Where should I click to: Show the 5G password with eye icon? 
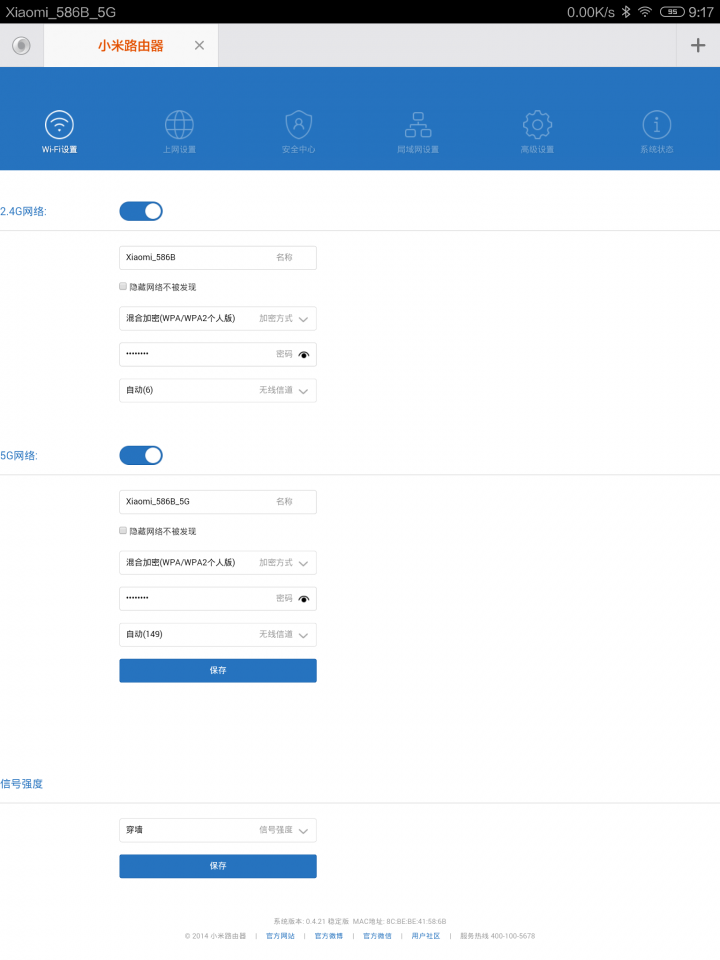[304, 599]
